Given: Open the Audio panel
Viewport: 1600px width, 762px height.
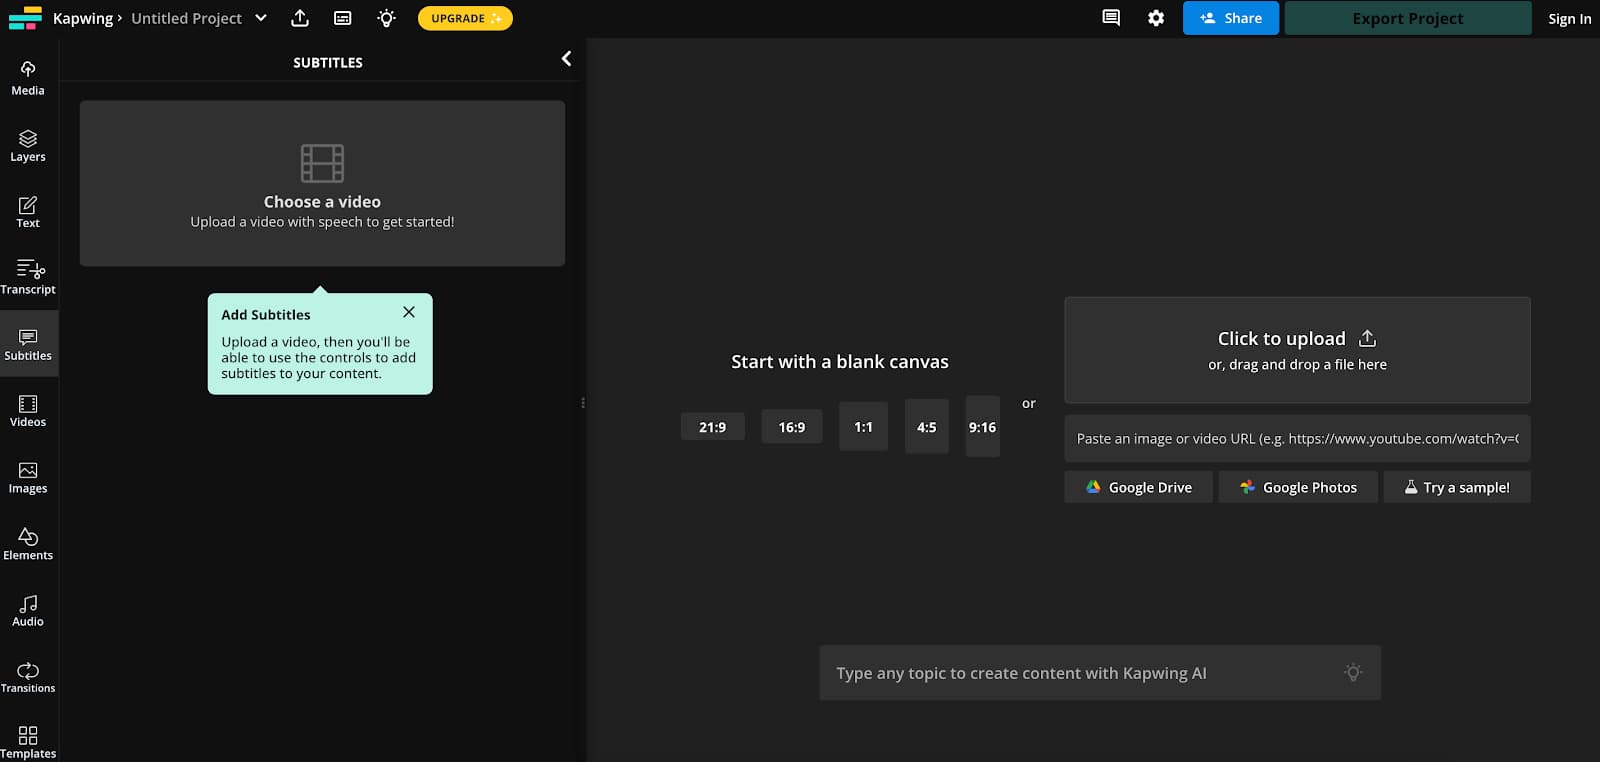Looking at the screenshot, I should click(x=28, y=609).
